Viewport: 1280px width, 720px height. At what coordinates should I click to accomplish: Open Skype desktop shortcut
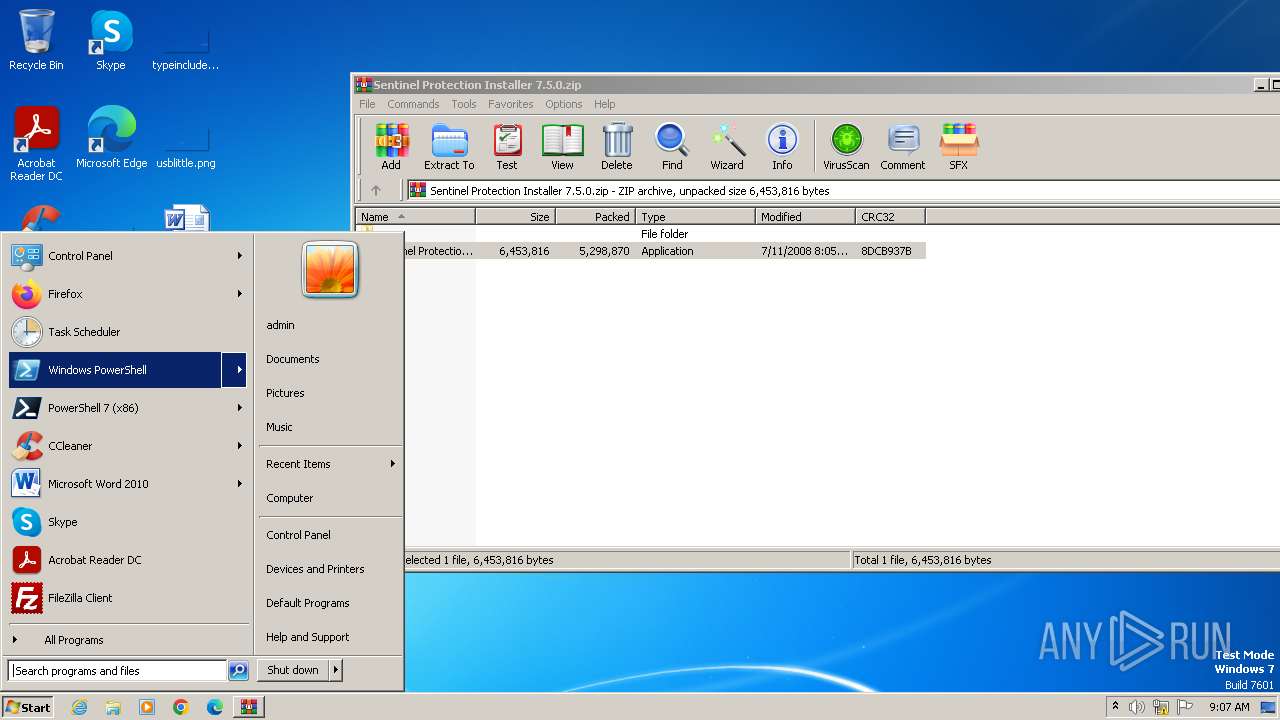point(111,40)
